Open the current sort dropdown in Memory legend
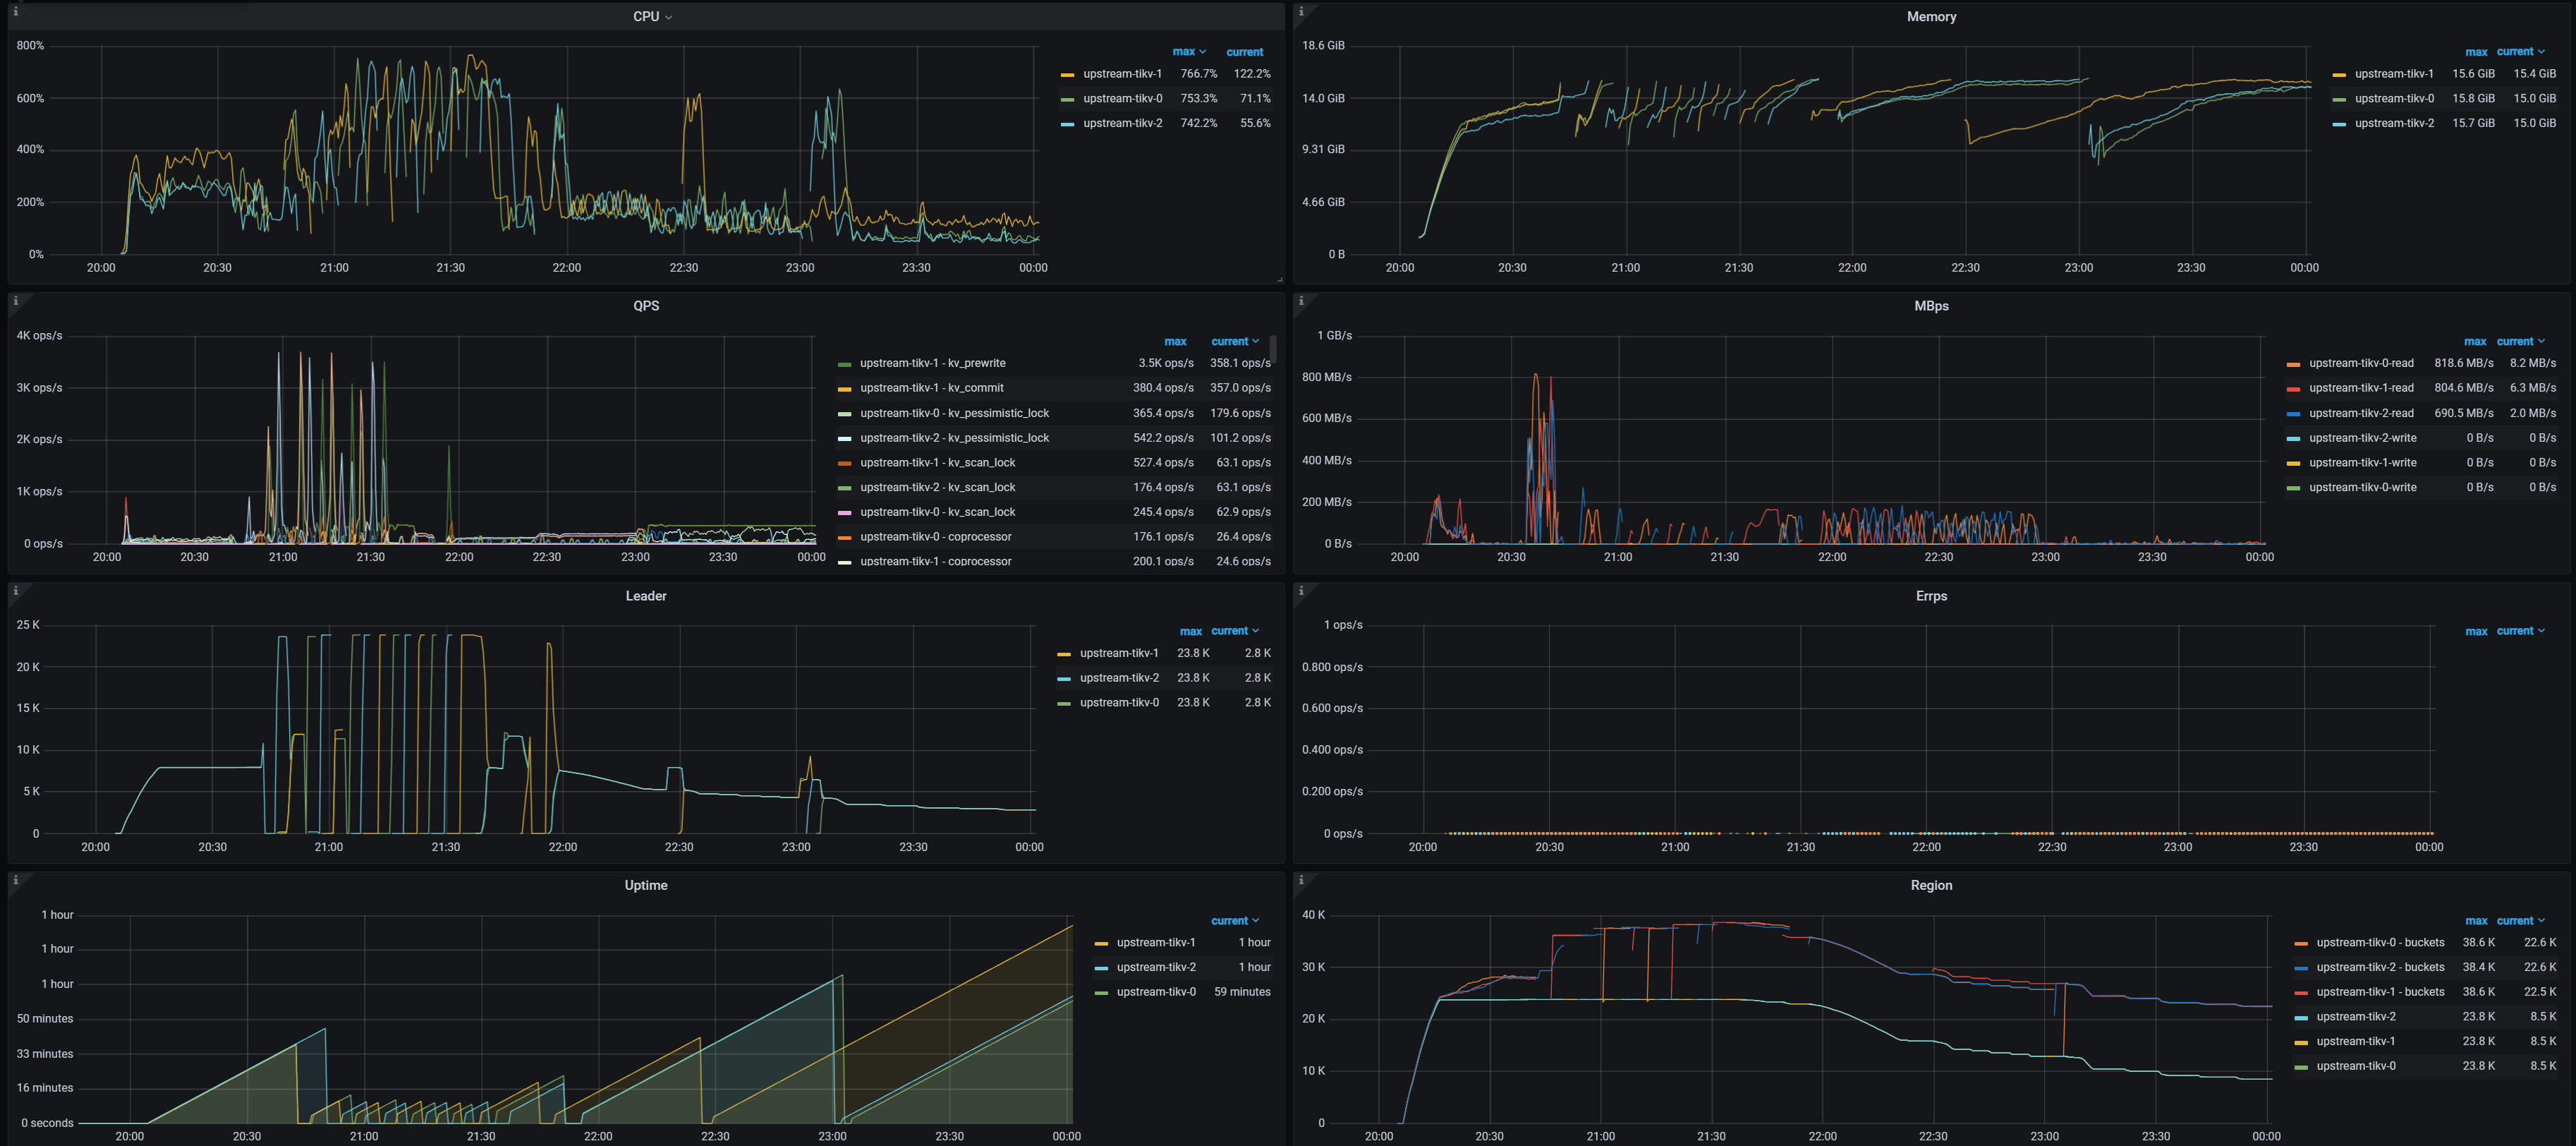Image resolution: width=2576 pixels, height=1146 pixels. [x=2520, y=51]
